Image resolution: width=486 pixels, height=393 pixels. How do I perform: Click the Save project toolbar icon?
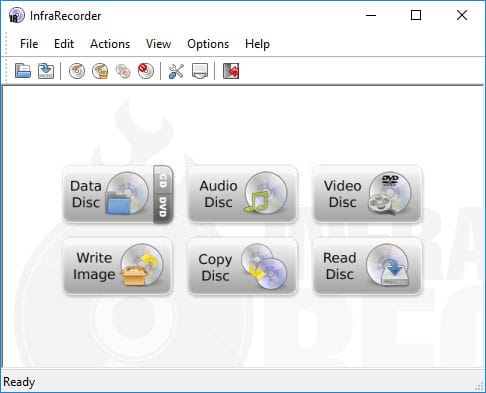click(x=46, y=71)
